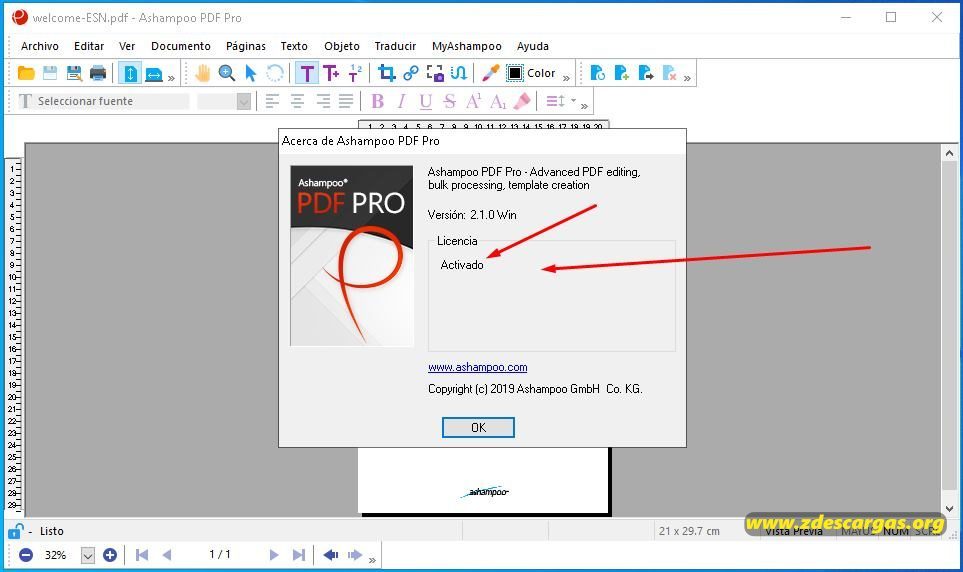Viewport: 963px width, 572px height.
Task: Click the Insert page icon
Action: pyautogui.click(x=622, y=73)
